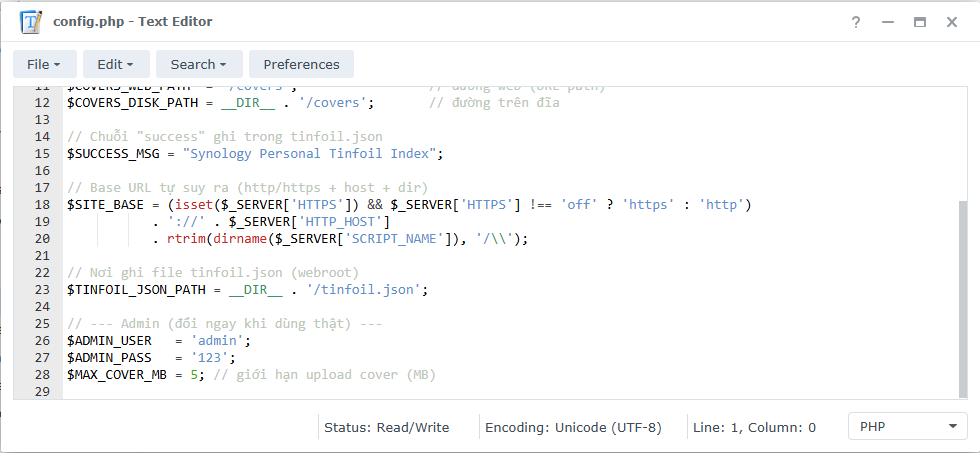
Task: Minimize the Text Editor window
Action: point(887,22)
